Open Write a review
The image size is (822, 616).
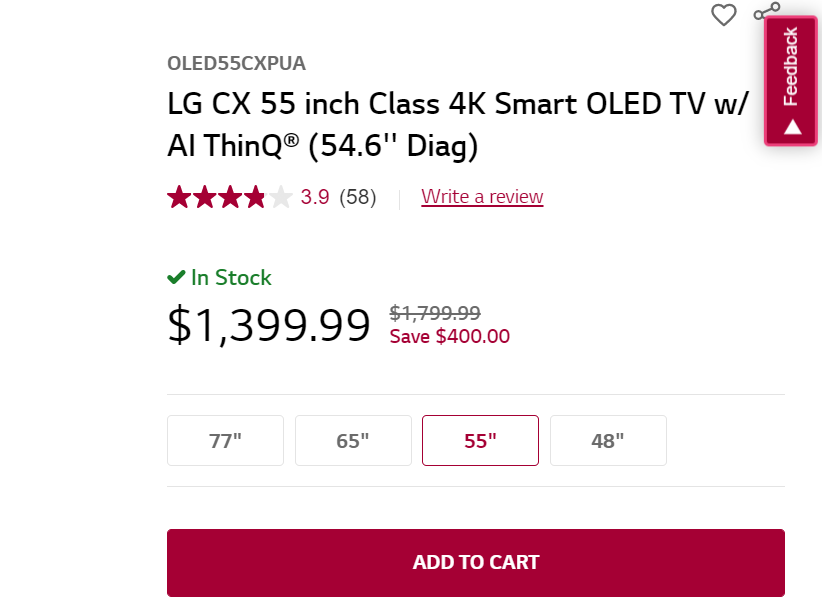click(482, 196)
